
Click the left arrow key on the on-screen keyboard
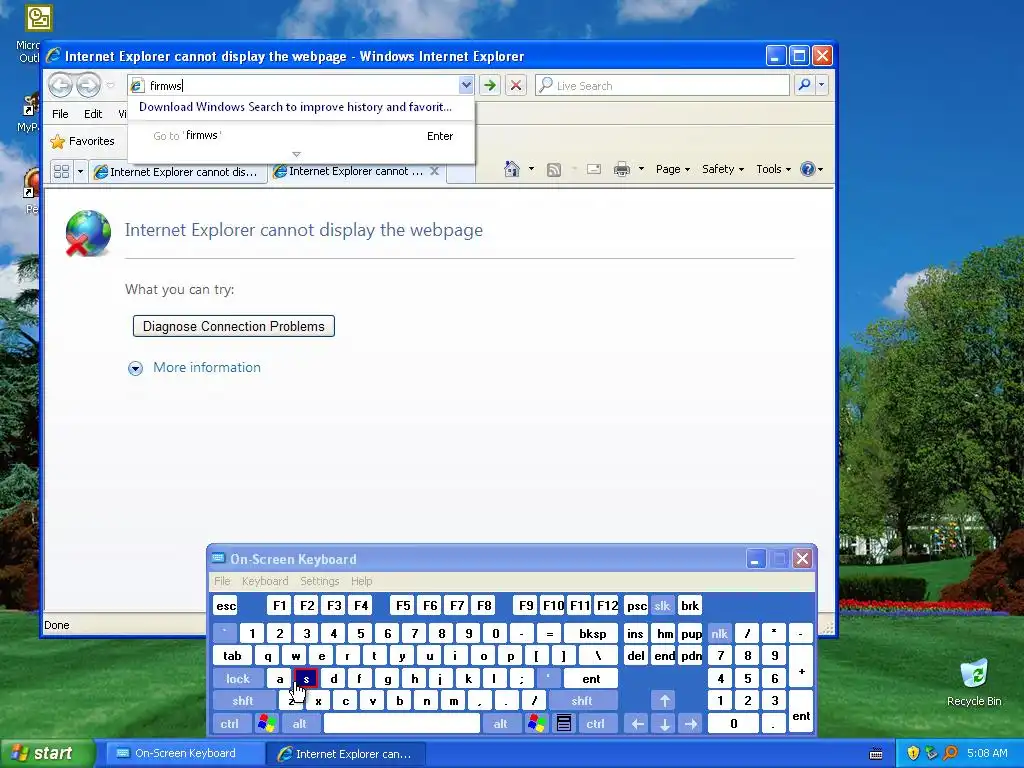coord(638,724)
